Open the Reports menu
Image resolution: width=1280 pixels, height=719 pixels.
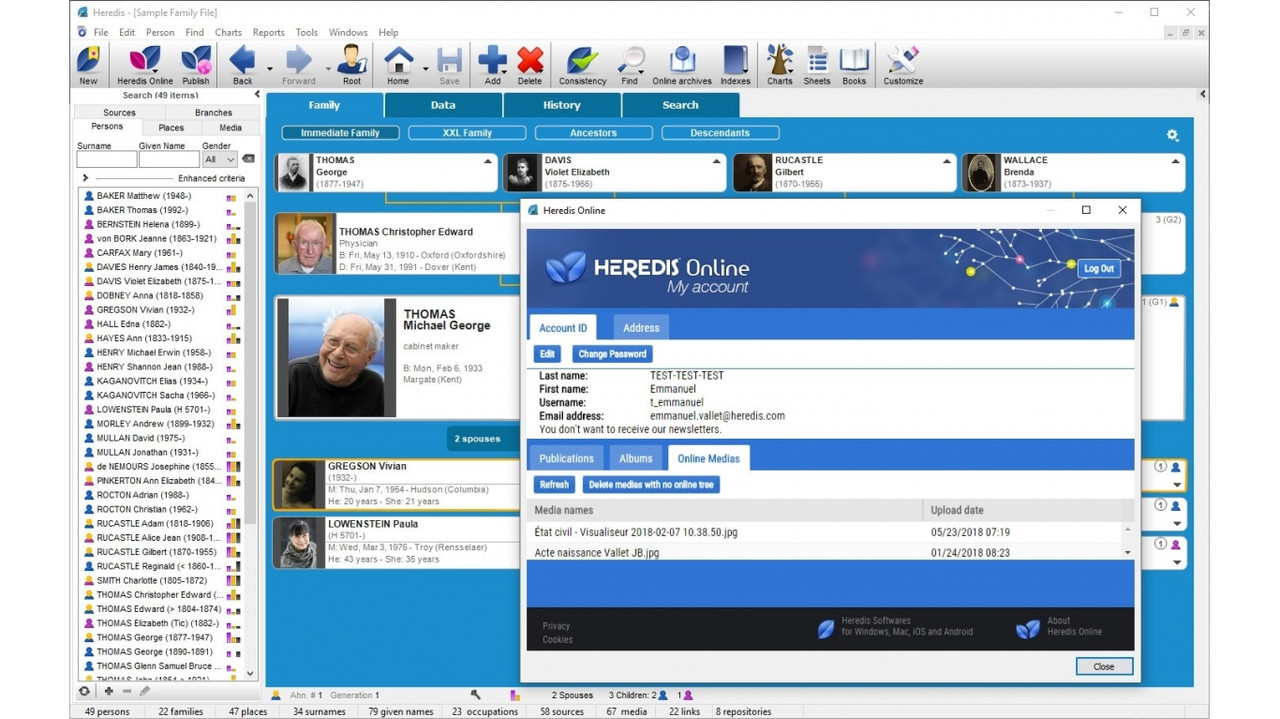click(x=268, y=32)
